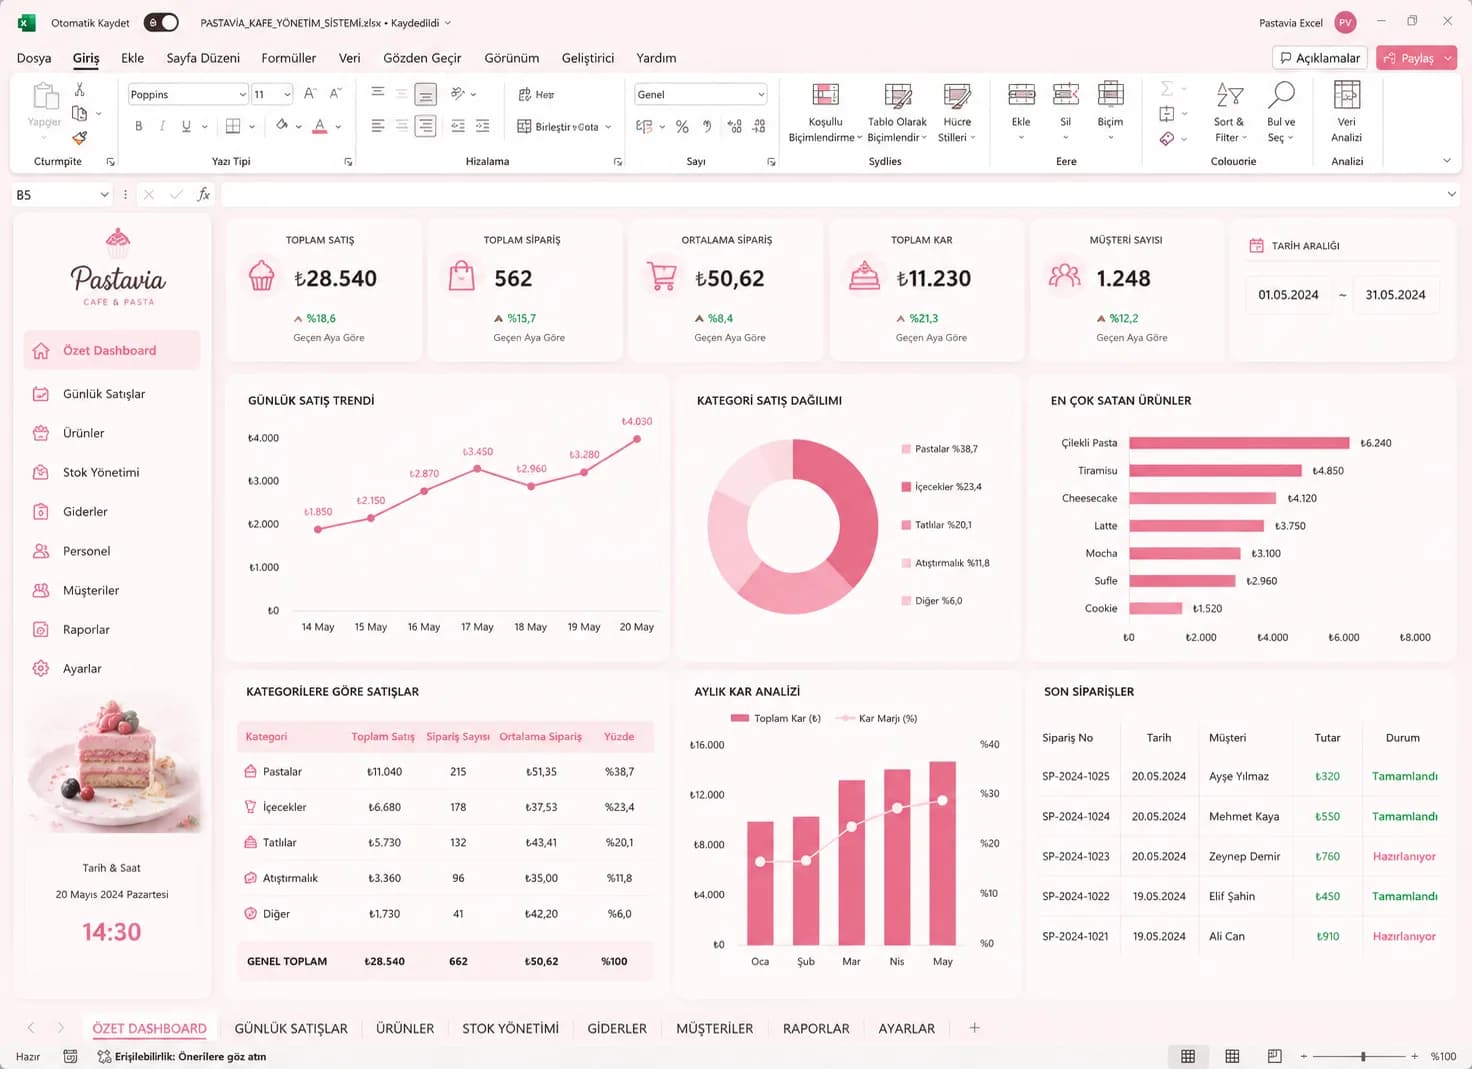The width and height of the screenshot is (1472, 1069).
Task: Toggle bold formatting in the ribbon
Action: pyautogui.click(x=138, y=126)
